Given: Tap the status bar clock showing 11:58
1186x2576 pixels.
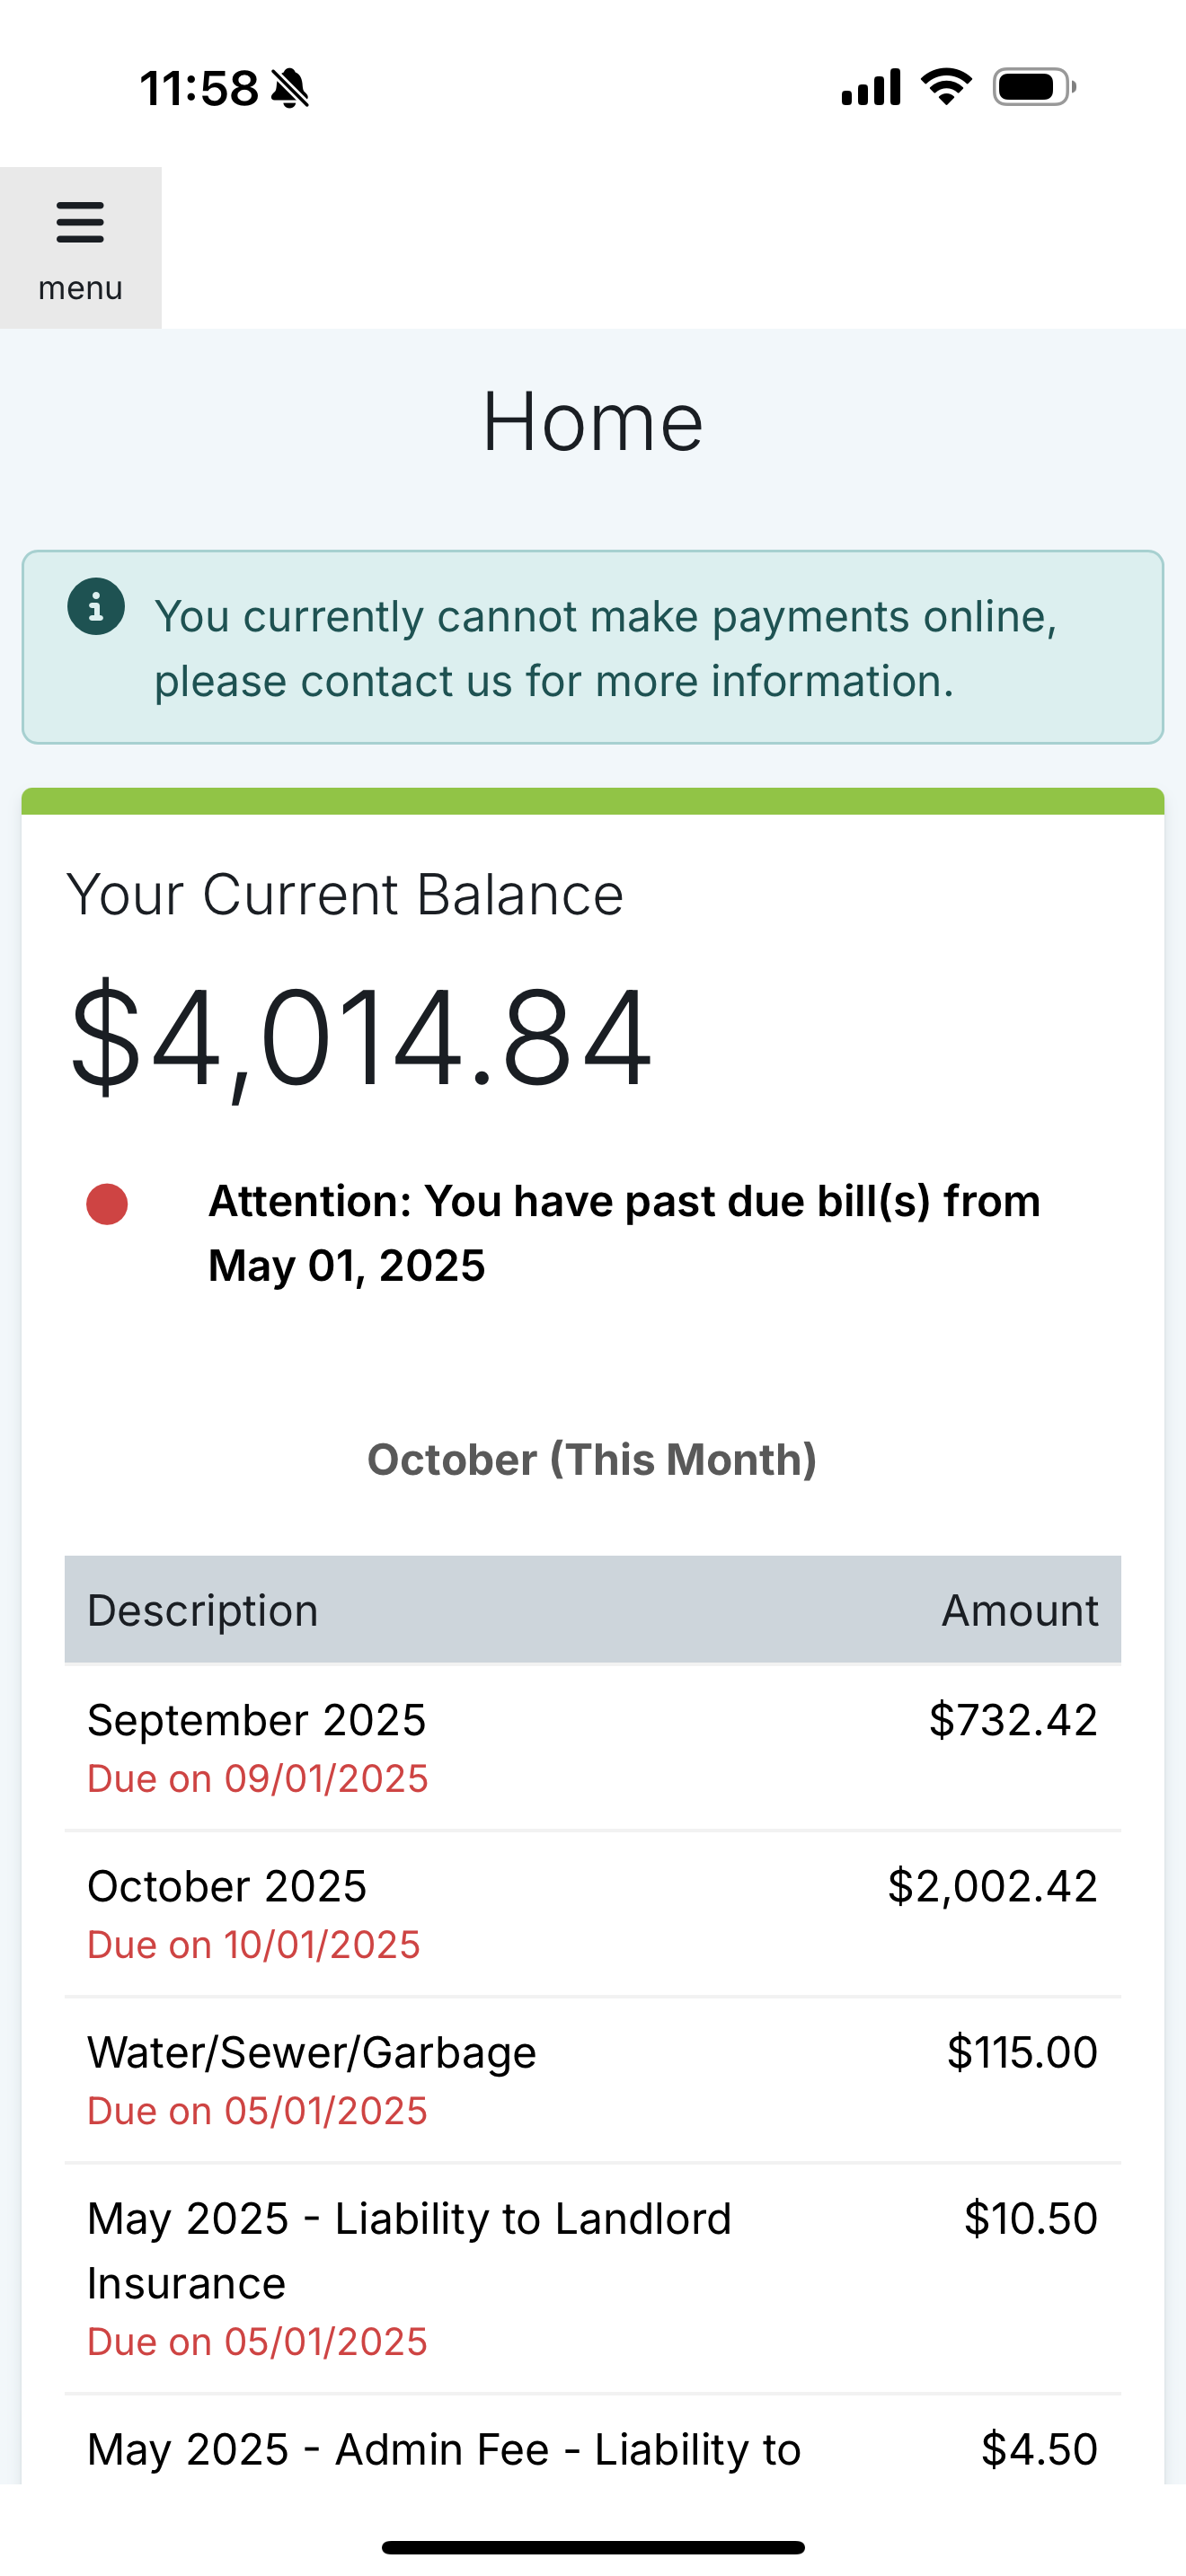Looking at the screenshot, I should coord(199,88).
